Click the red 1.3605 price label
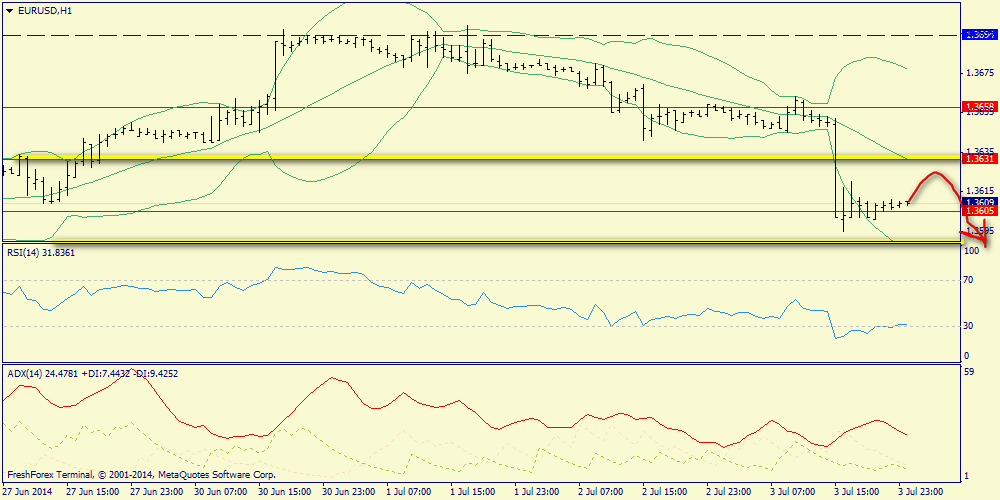1000x500 pixels. 980,211
